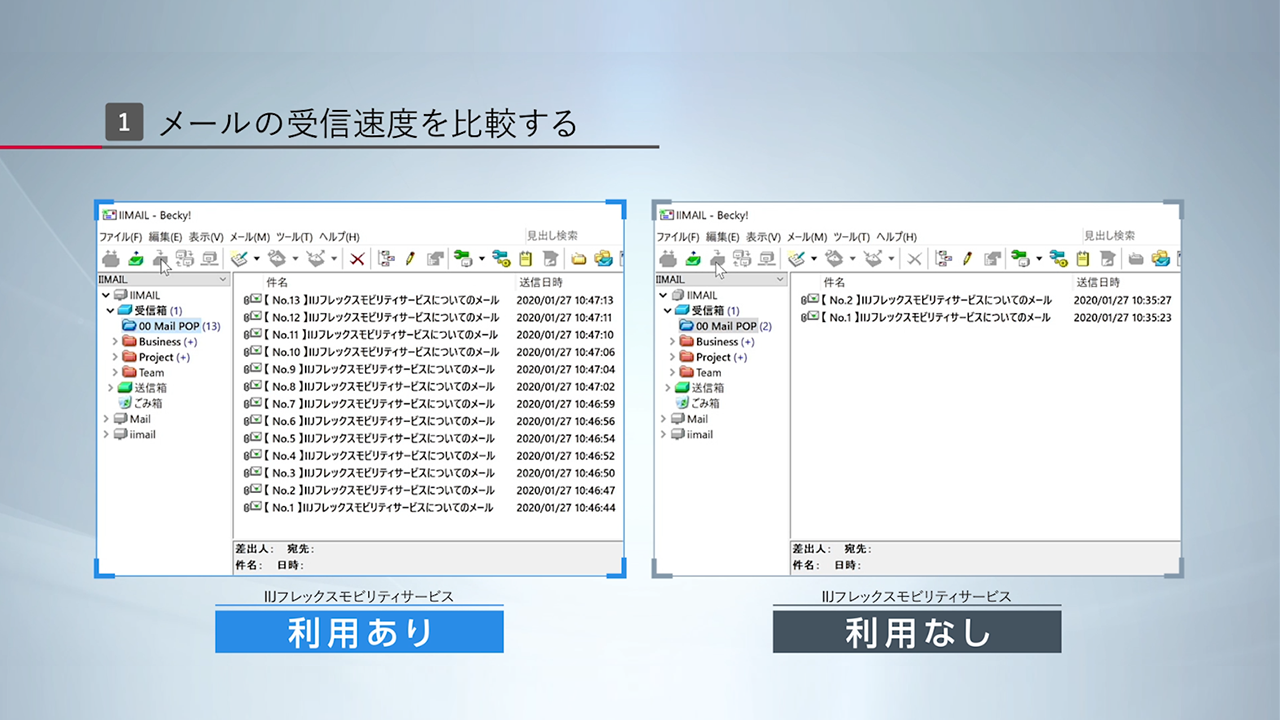Click the blue-and-yellow folders icon in 利用あり window
The height and width of the screenshot is (720, 1280).
(603, 258)
